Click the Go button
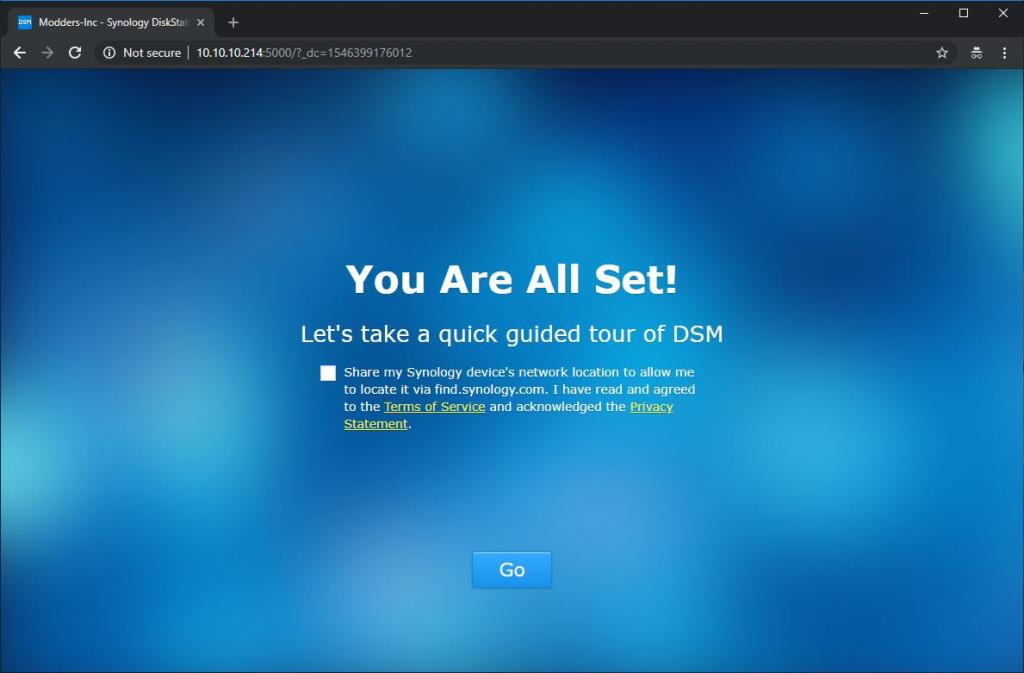1024x673 pixels. (511, 570)
